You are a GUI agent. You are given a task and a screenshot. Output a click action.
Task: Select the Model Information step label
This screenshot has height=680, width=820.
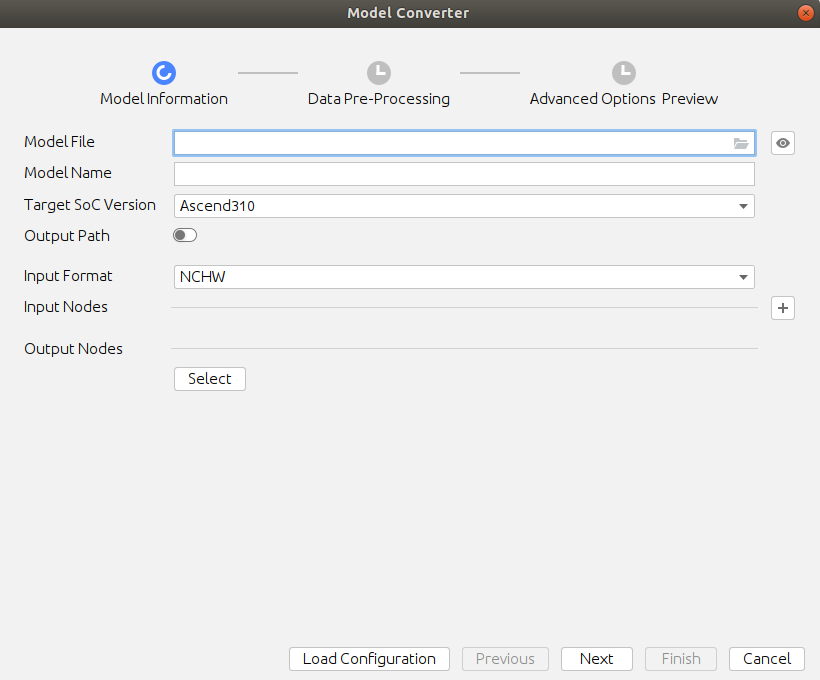[x=164, y=99]
